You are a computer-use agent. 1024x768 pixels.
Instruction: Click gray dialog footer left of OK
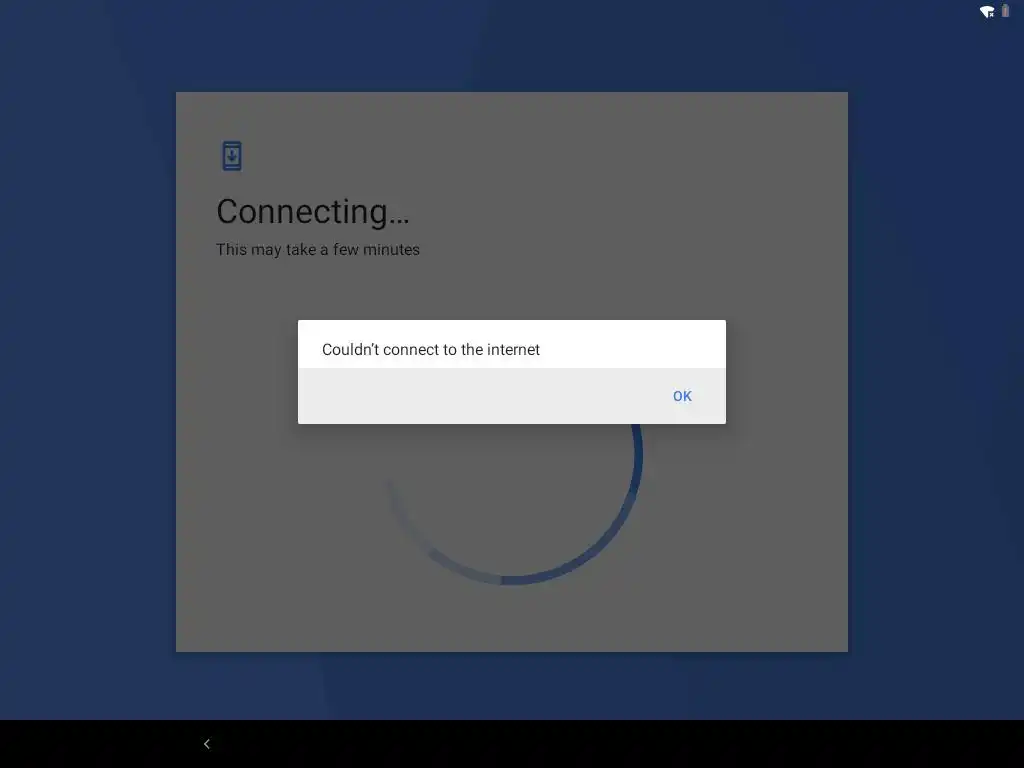(x=477, y=396)
